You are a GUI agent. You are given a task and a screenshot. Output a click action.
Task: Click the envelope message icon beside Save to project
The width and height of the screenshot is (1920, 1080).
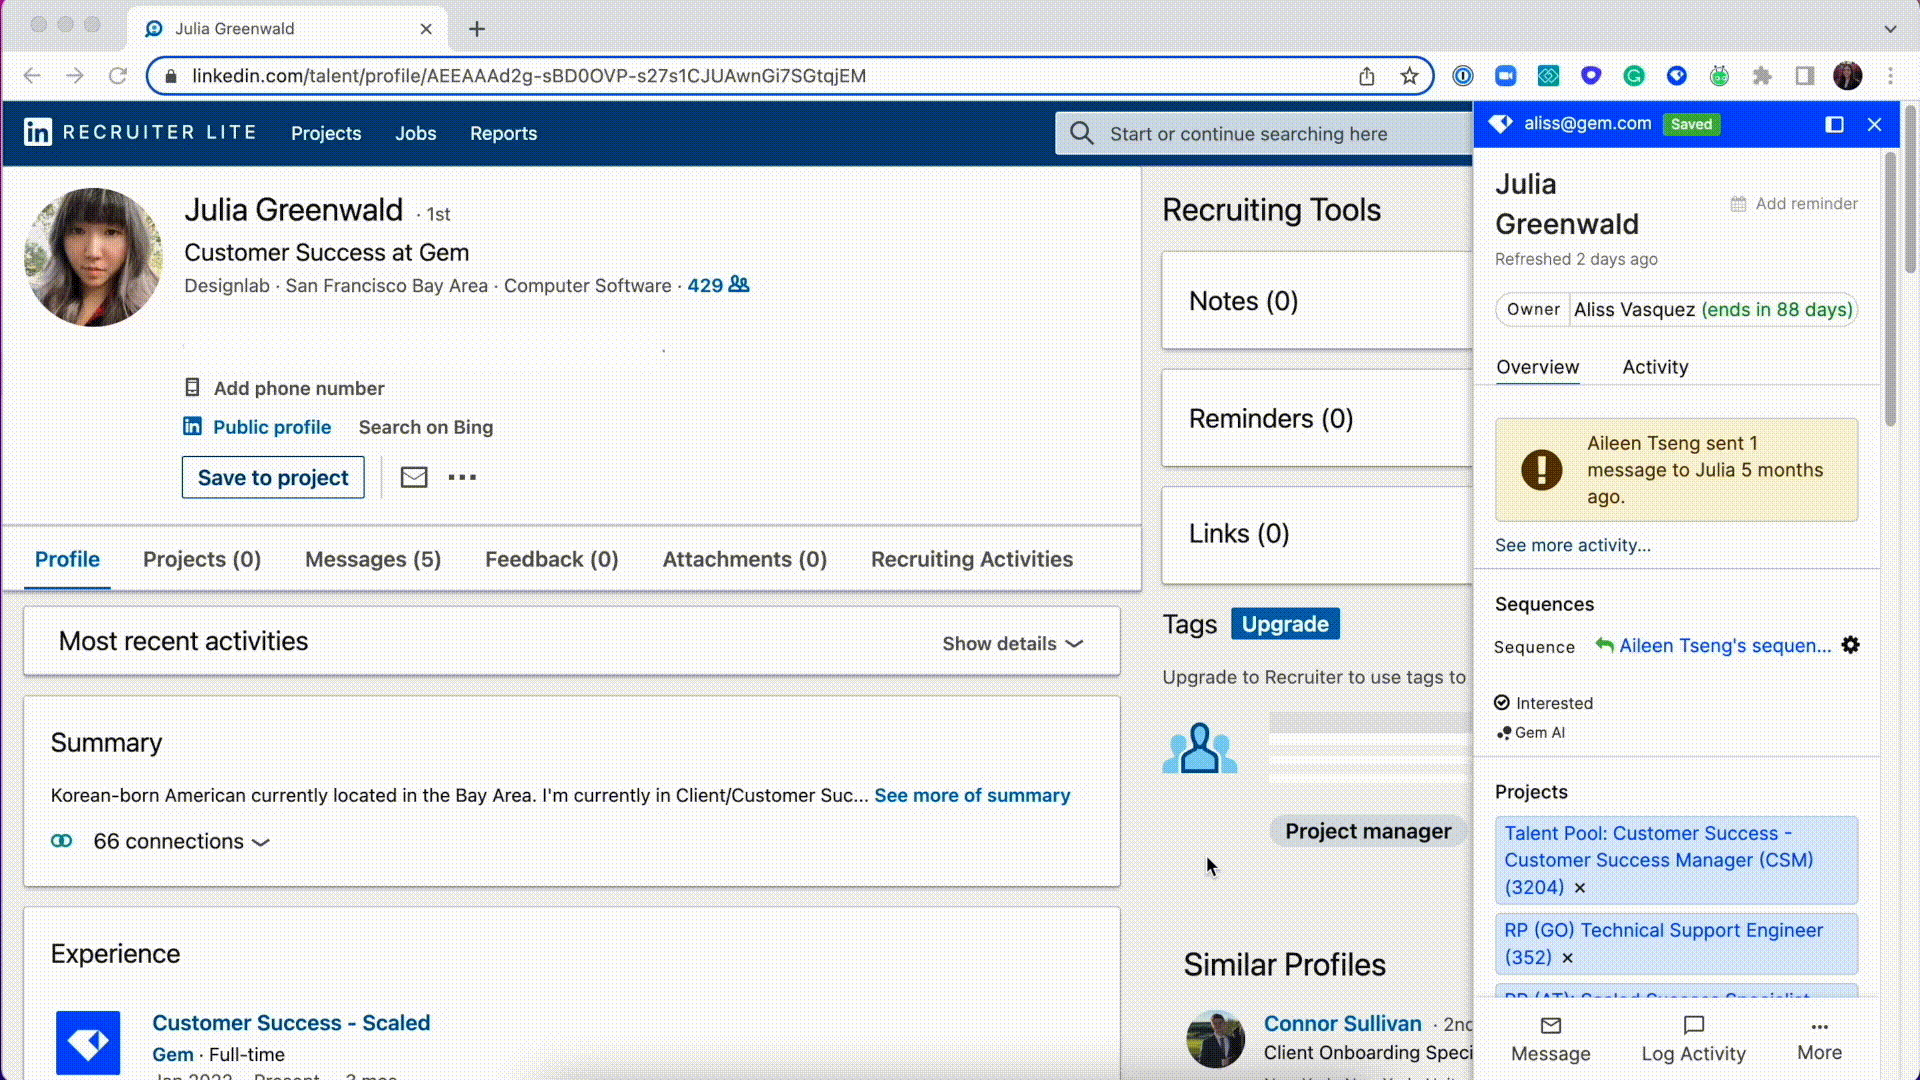413,478
